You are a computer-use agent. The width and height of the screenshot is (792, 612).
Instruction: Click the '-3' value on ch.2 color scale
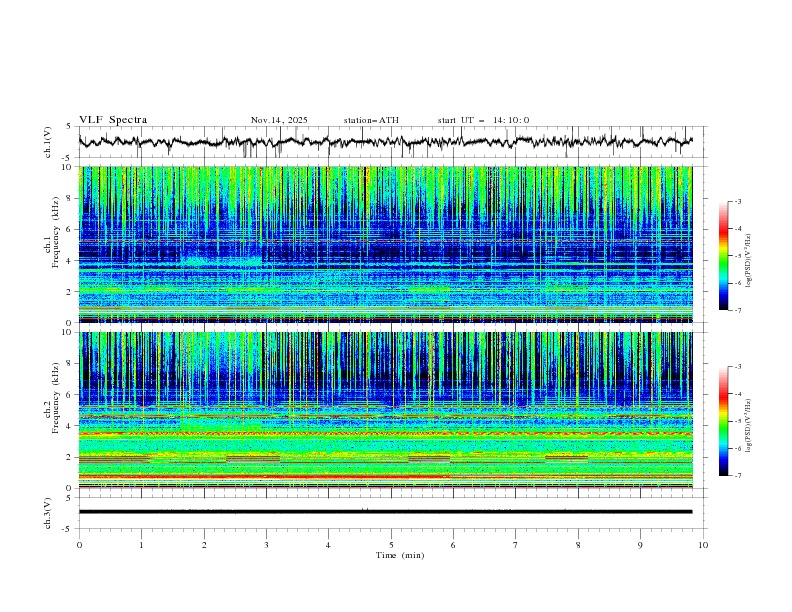click(737, 367)
